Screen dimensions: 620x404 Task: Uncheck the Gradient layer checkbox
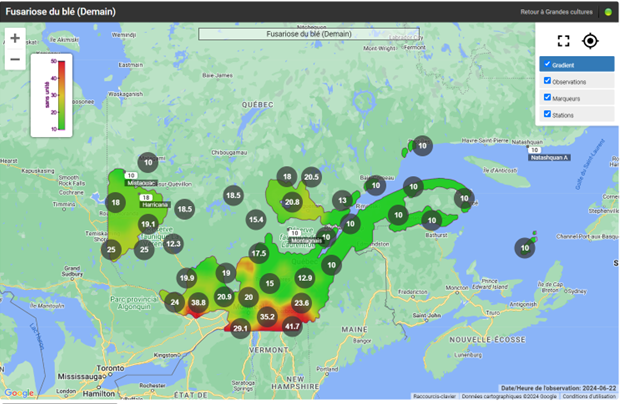point(546,64)
